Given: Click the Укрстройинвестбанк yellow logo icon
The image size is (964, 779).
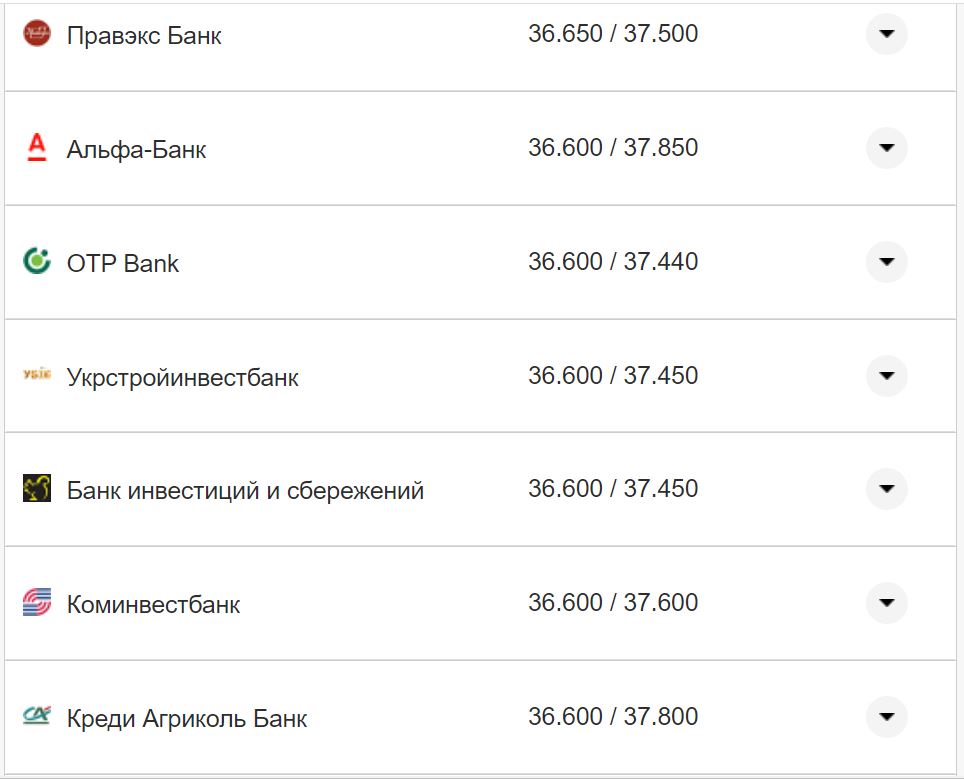Looking at the screenshot, I should click(x=36, y=373).
